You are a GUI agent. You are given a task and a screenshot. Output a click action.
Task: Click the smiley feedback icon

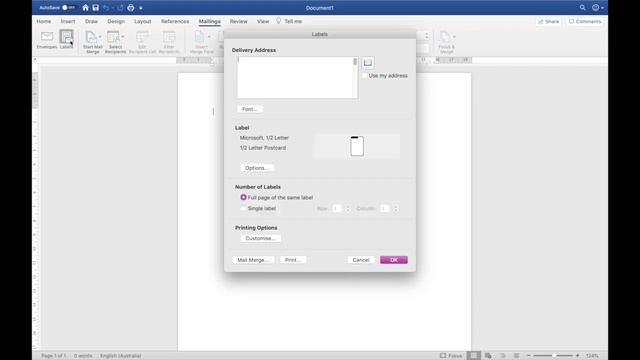[x=596, y=8]
